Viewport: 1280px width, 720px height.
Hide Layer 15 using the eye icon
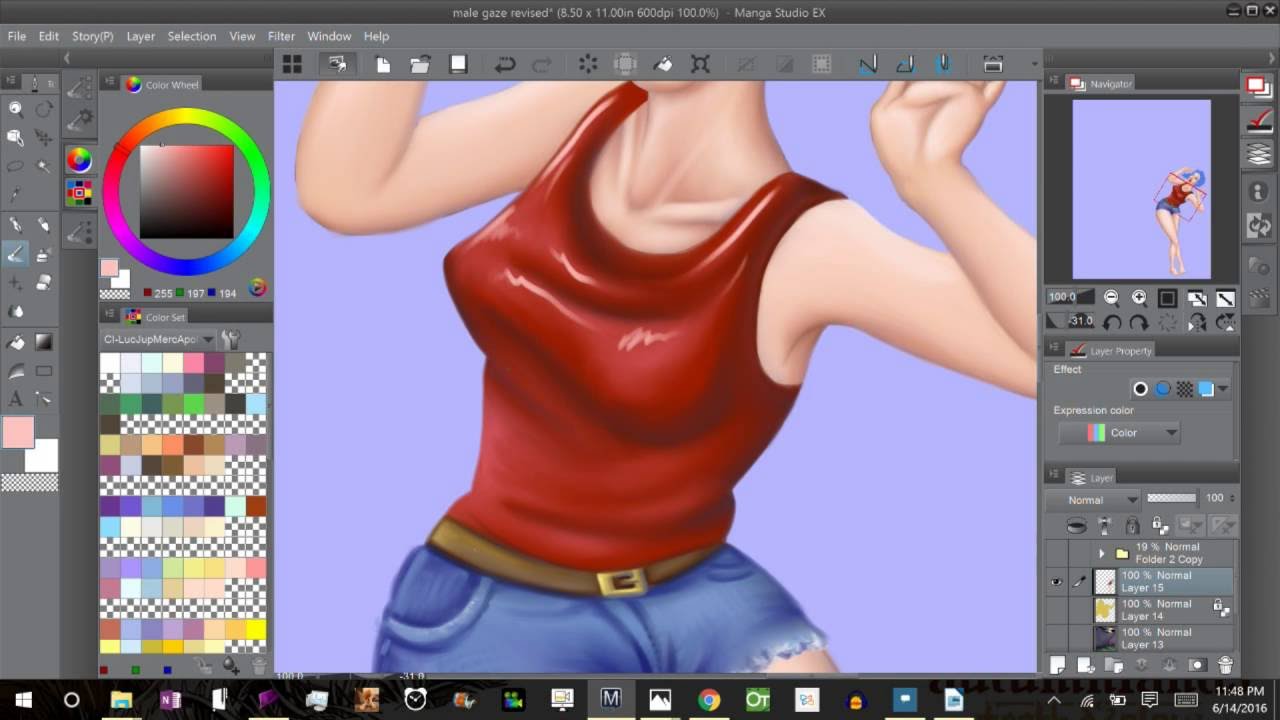[x=1056, y=582]
